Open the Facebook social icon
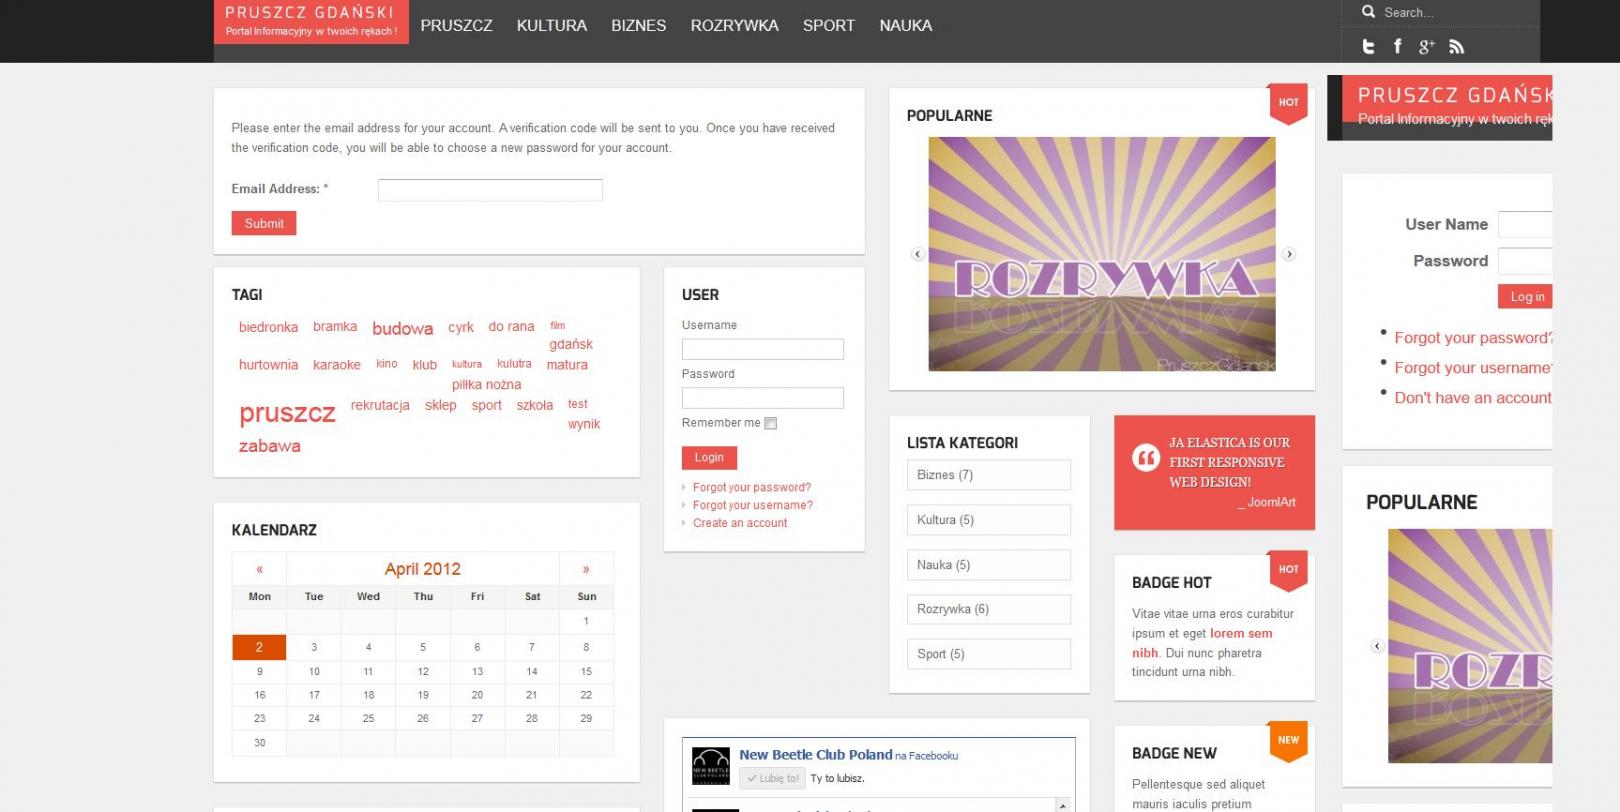The width and height of the screenshot is (1620, 812). (1397, 46)
